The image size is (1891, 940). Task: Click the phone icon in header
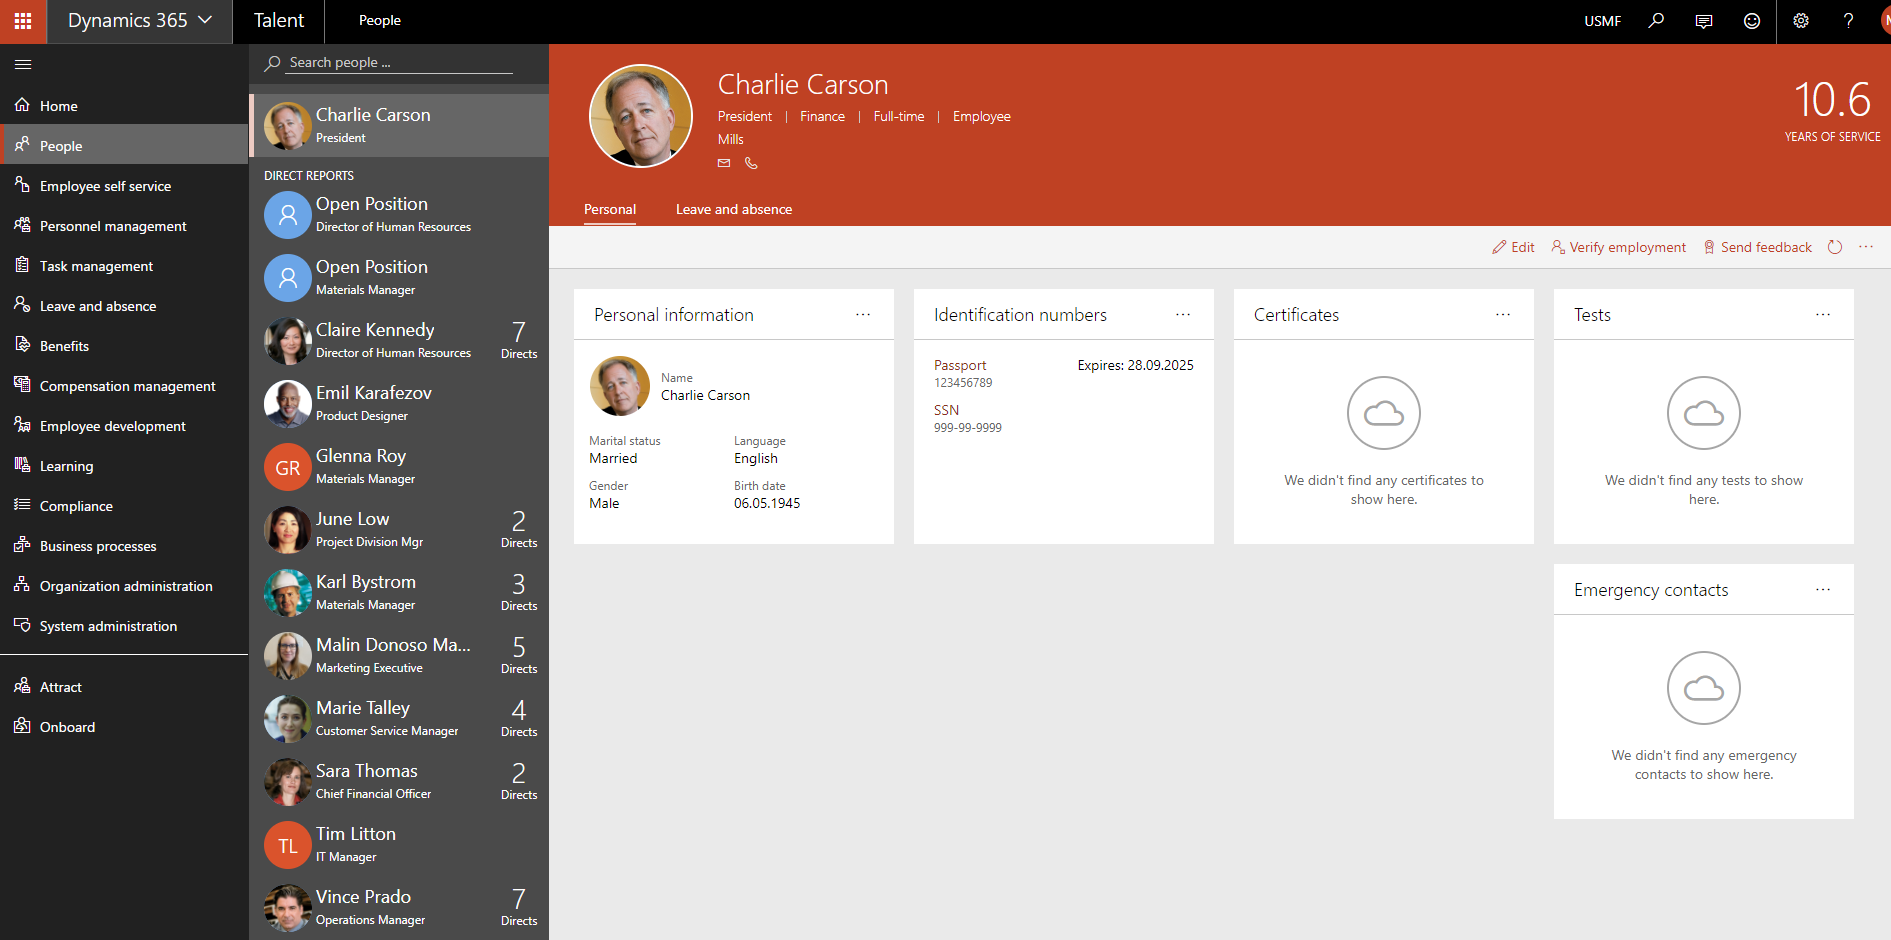(x=751, y=163)
